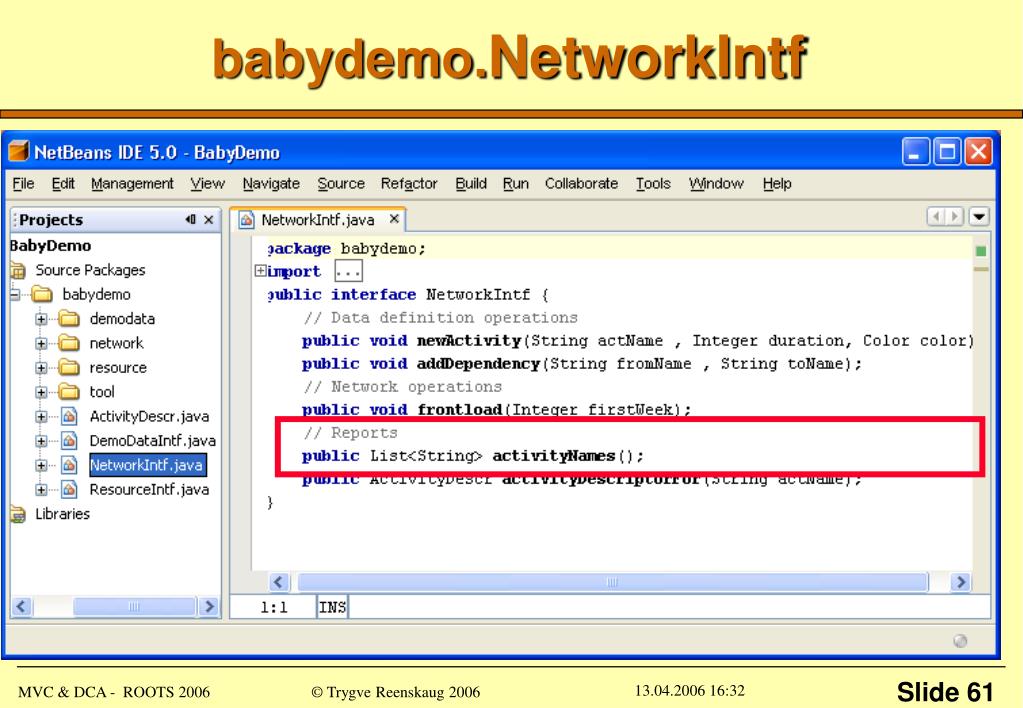Open the File menu
The image size is (1023, 708).
[x=23, y=184]
